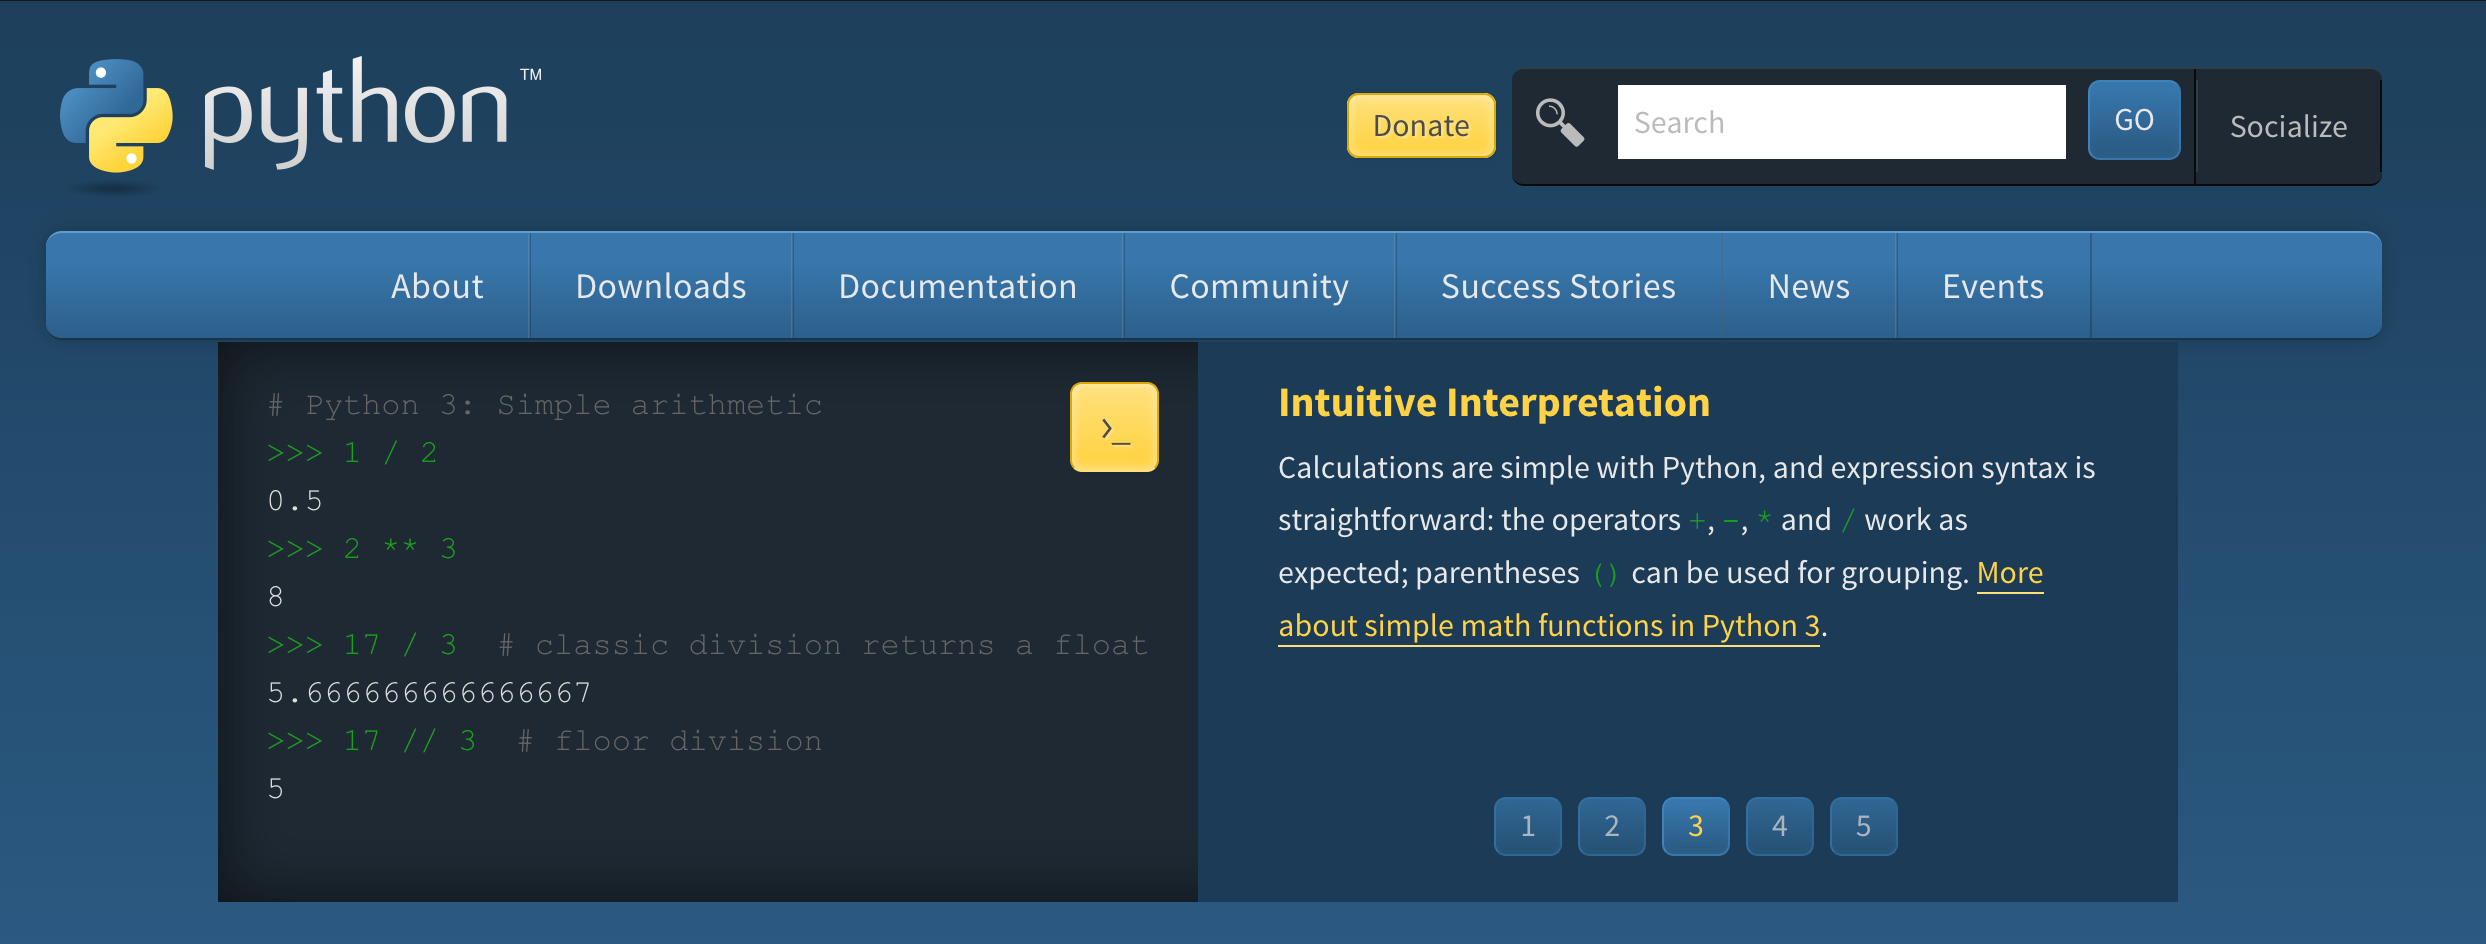Click the GO search button

(2134, 120)
